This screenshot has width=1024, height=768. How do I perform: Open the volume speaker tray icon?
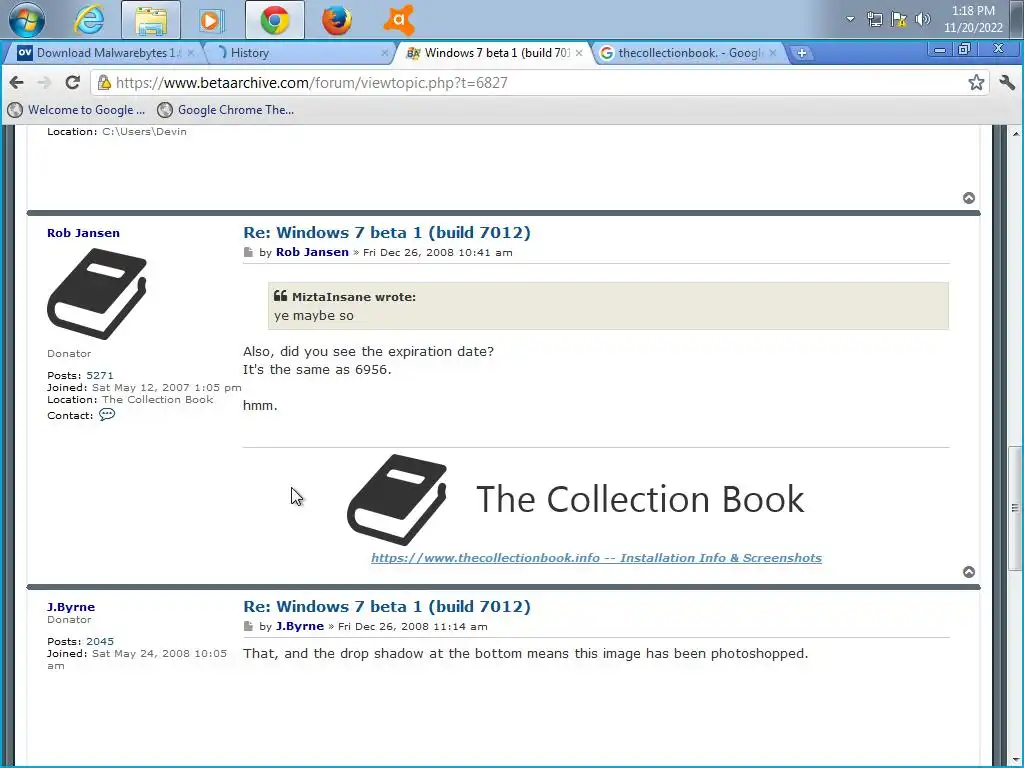pyautogui.click(x=923, y=20)
